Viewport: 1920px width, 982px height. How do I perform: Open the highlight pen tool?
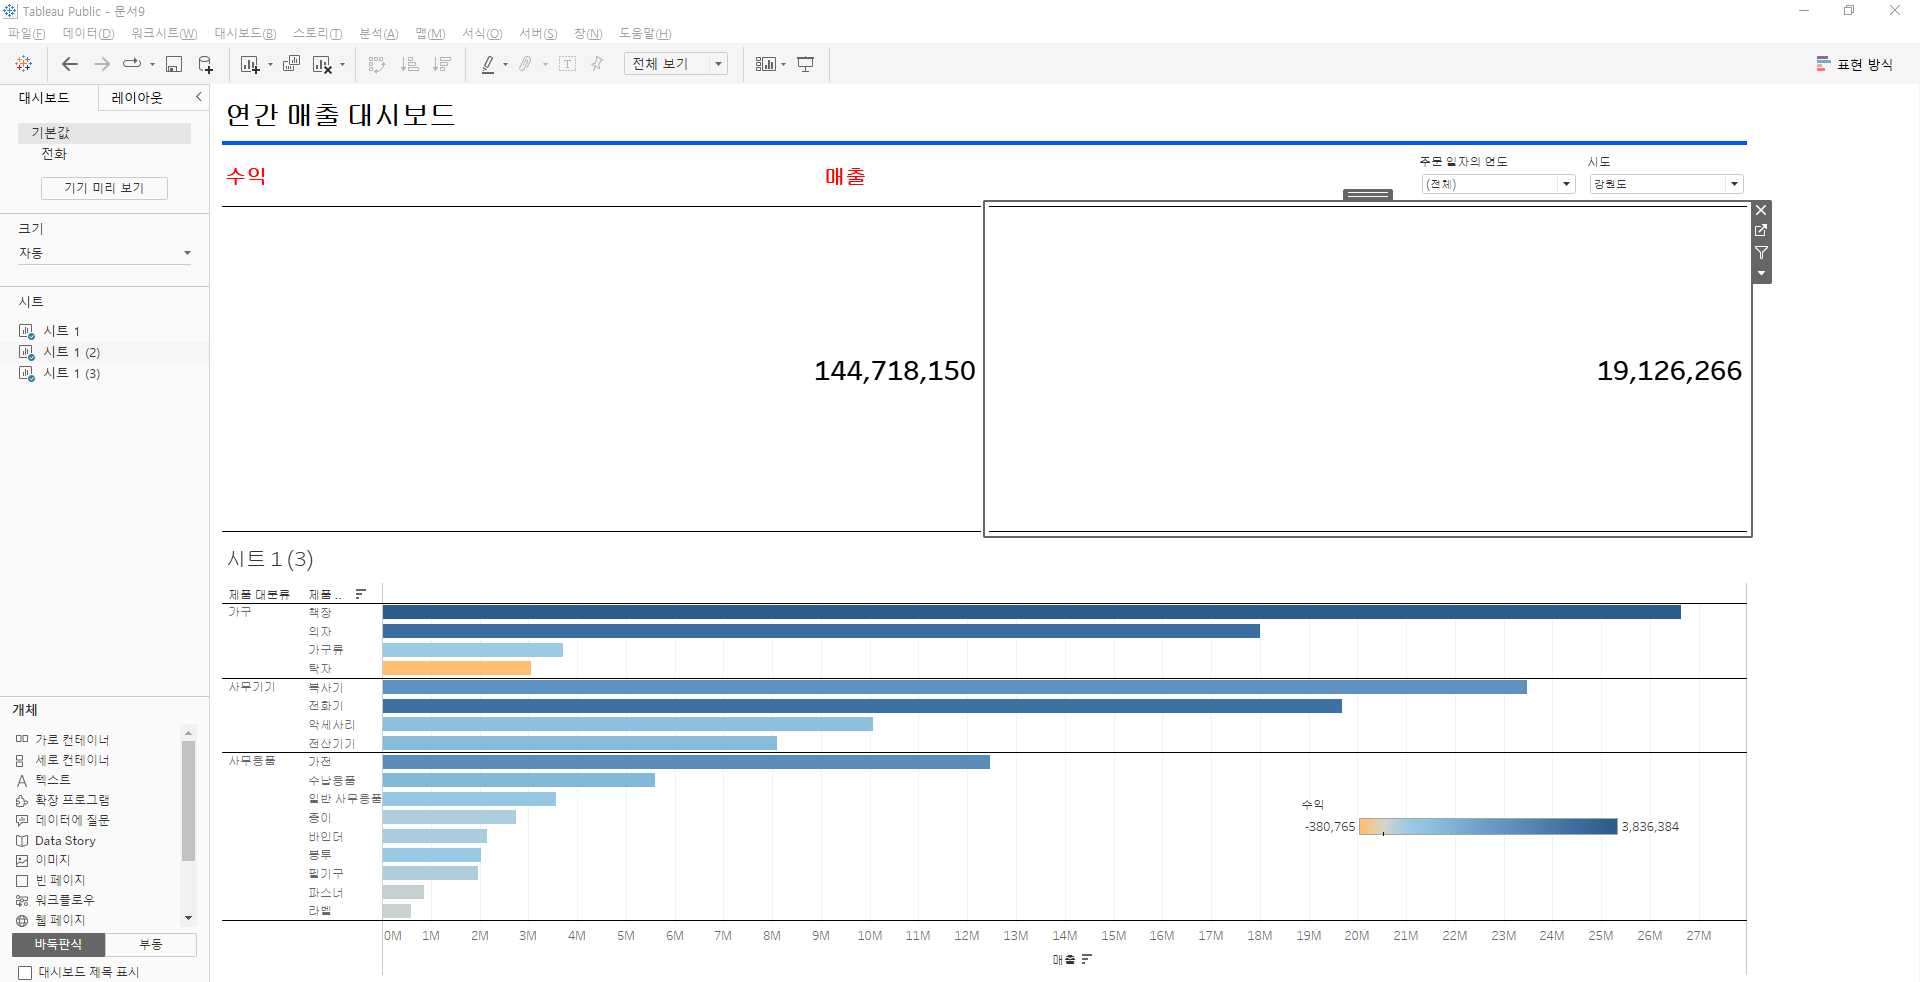point(488,64)
